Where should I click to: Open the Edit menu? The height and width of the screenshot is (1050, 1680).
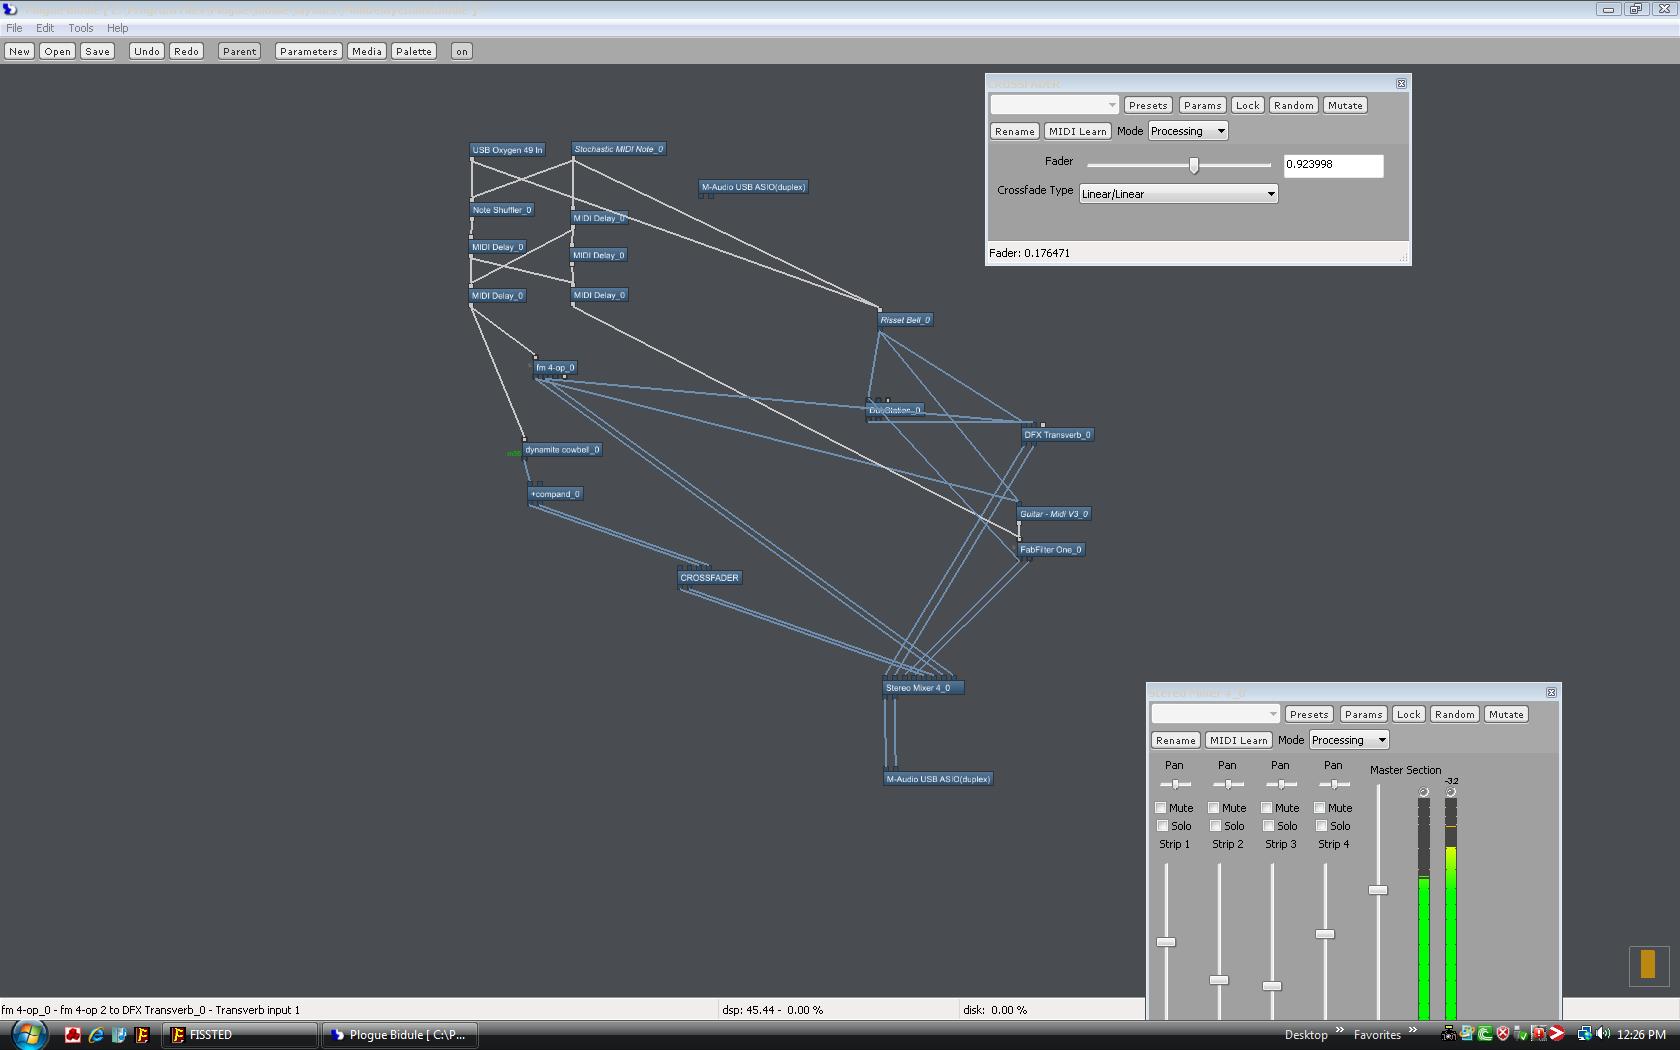pyautogui.click(x=45, y=28)
